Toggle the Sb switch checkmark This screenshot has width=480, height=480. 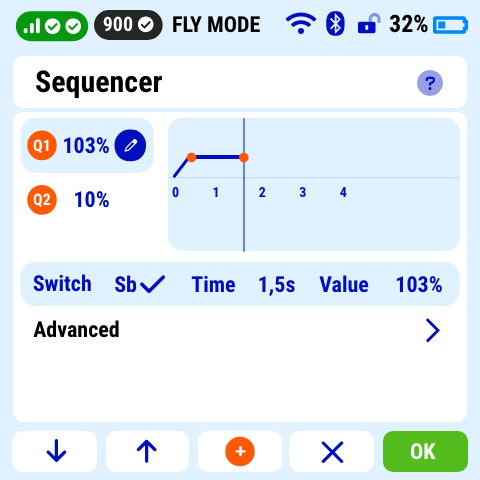(x=152, y=284)
